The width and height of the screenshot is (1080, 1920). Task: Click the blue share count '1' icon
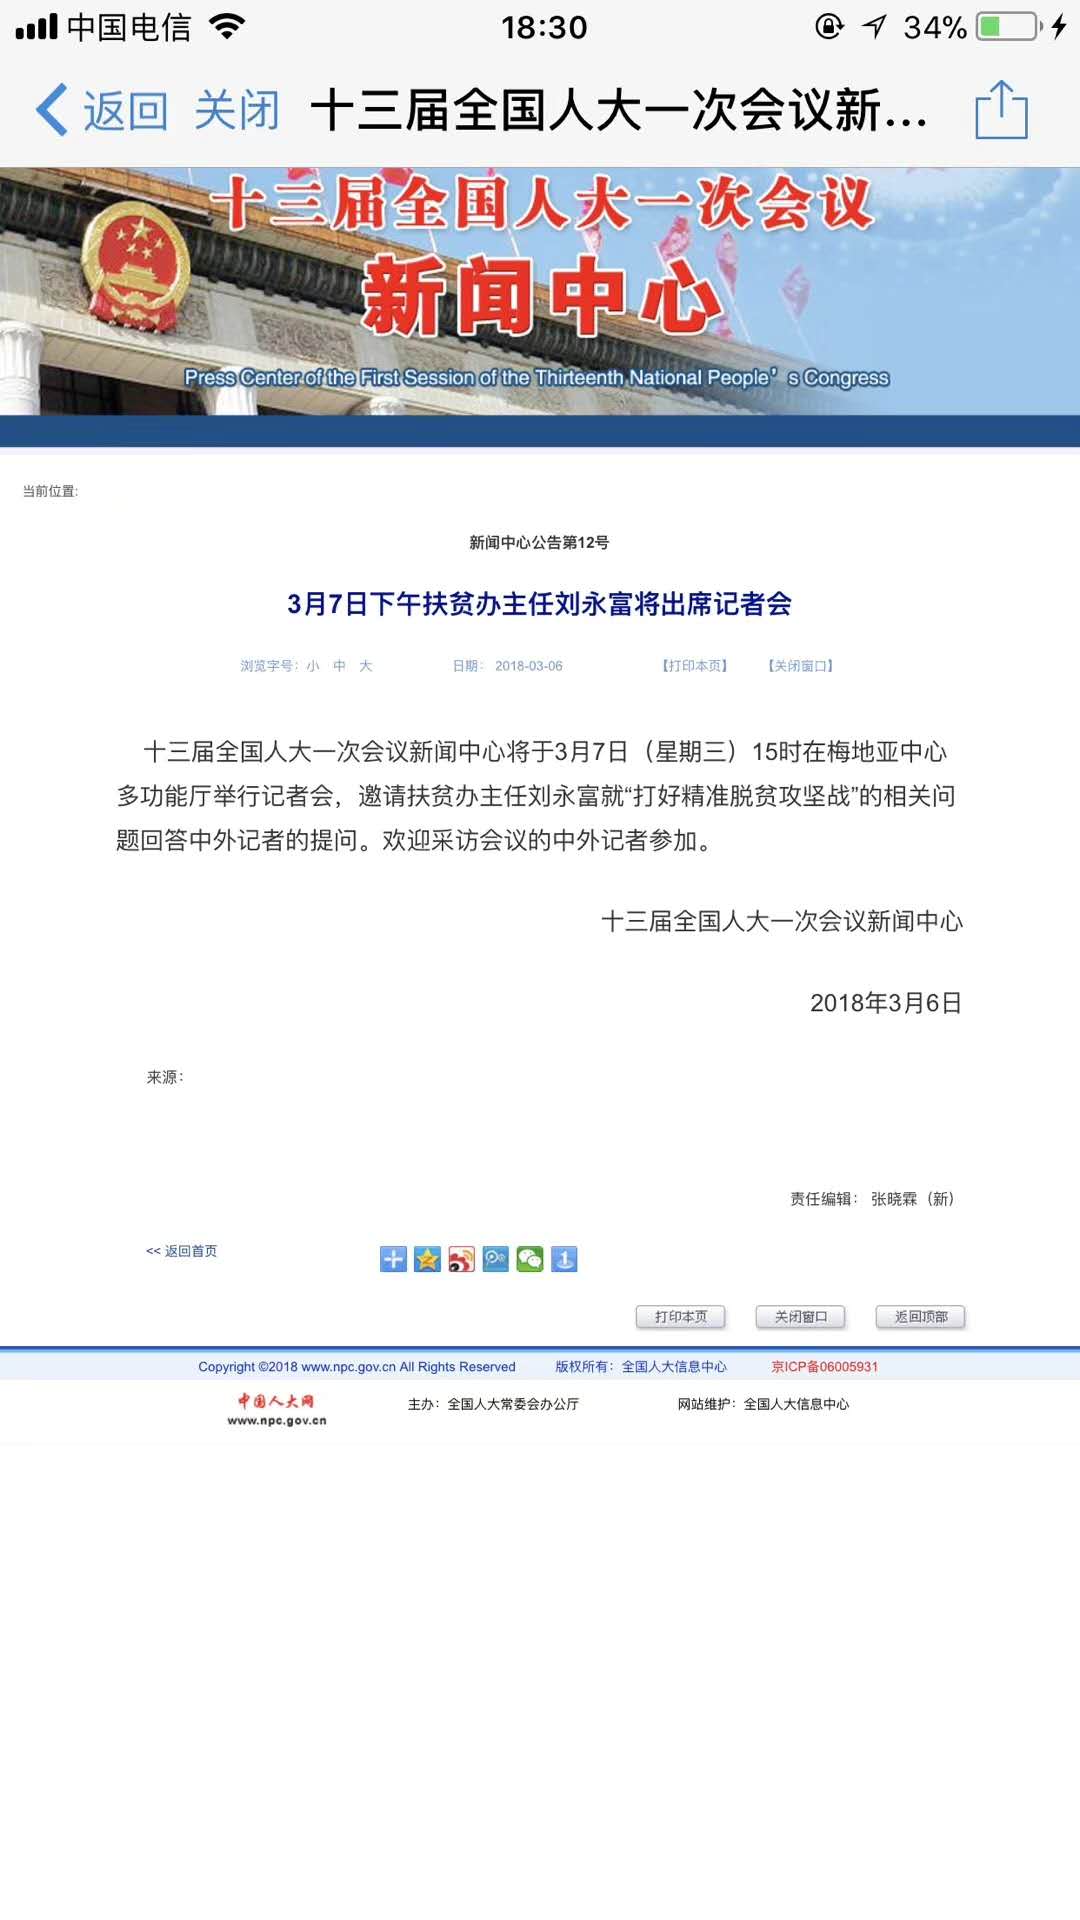click(564, 1259)
